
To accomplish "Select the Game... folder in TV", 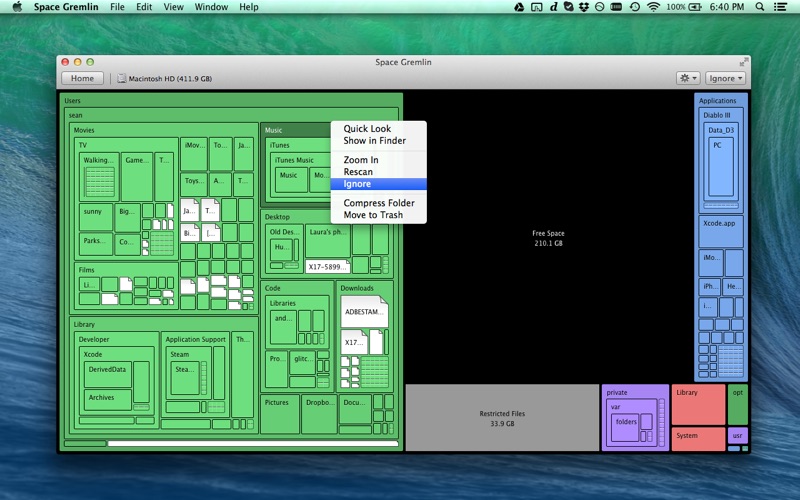I will pyautogui.click(x=137, y=176).
